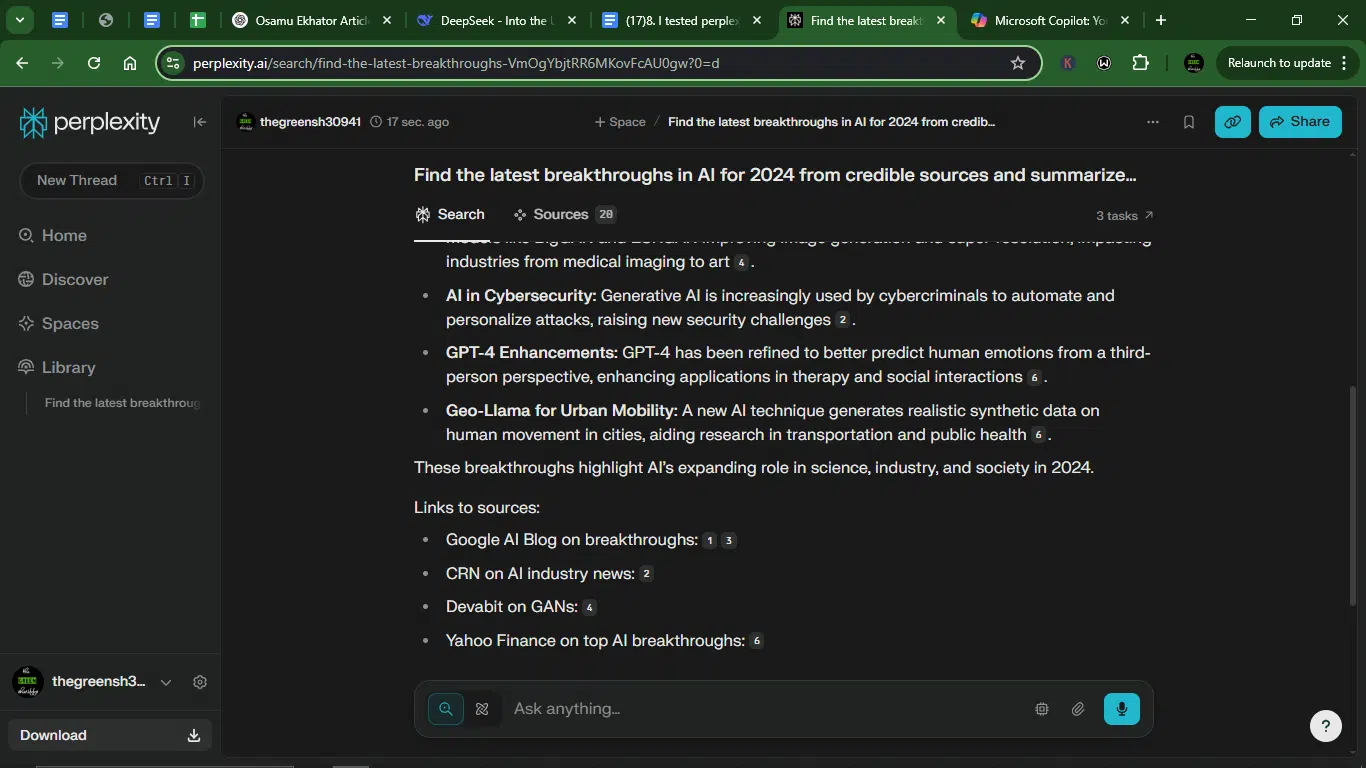
Task: Switch to the Microsoft Copilot tab
Action: click(x=1051, y=20)
